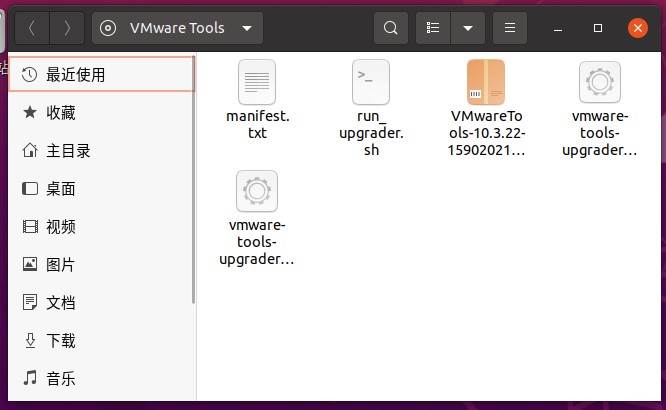Image resolution: width=666 pixels, height=410 pixels.
Task: Toggle the list view button
Action: click(x=432, y=28)
